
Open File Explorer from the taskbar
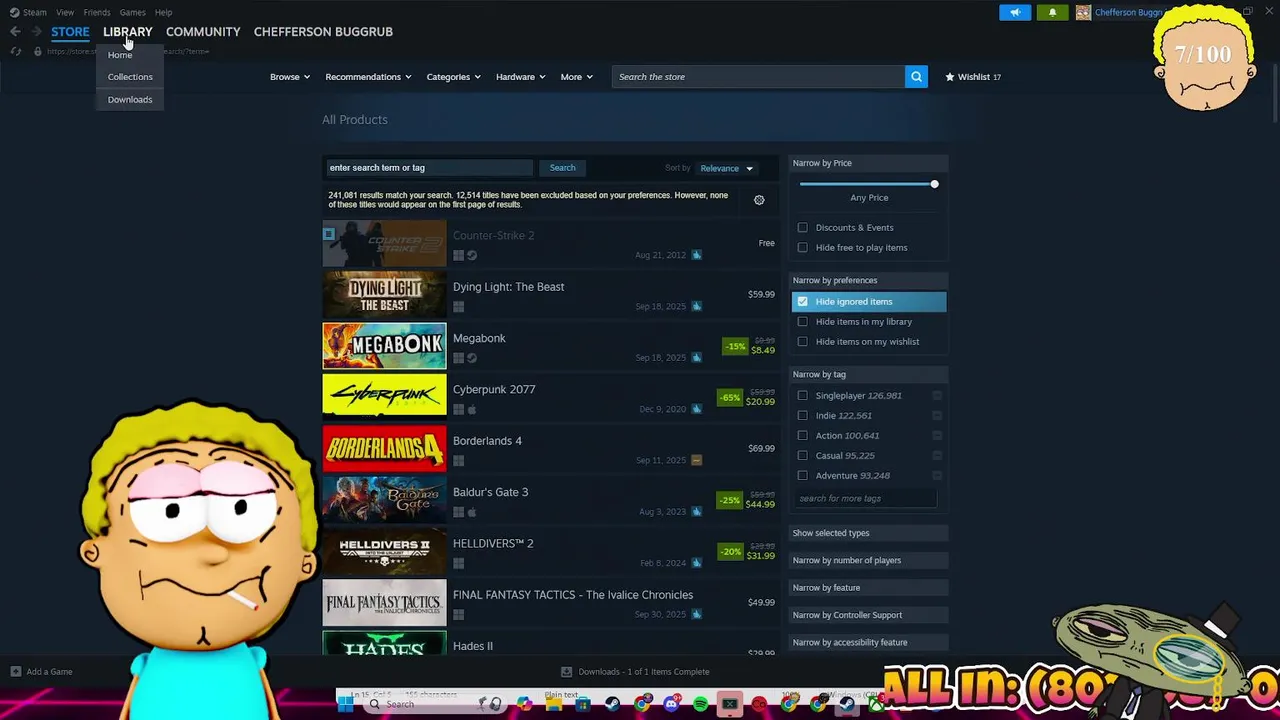point(553,704)
